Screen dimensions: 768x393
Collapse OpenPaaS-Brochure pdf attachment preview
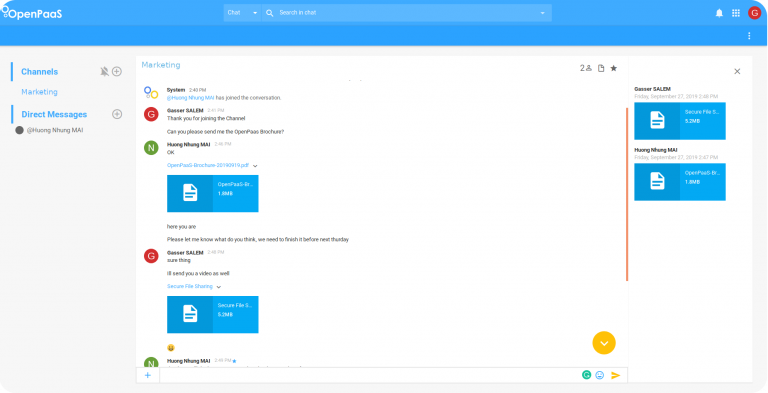coord(255,166)
